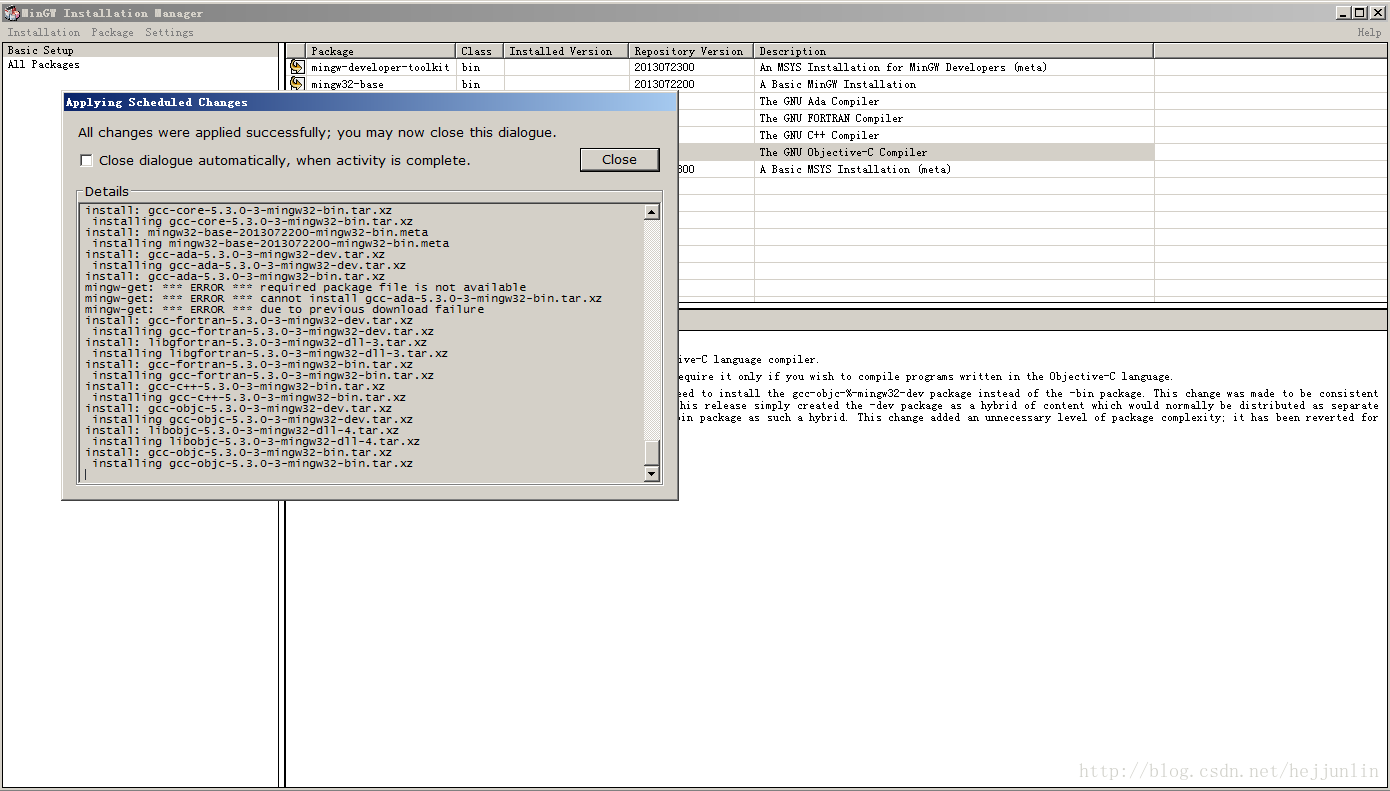Click 'The GNU C++ Compiler' description

click(819, 135)
